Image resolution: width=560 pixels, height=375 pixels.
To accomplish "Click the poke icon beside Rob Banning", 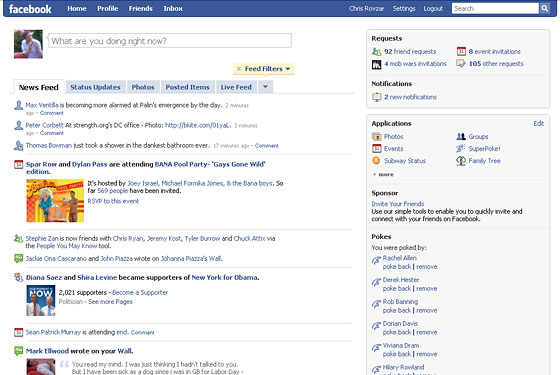I will tap(376, 304).
